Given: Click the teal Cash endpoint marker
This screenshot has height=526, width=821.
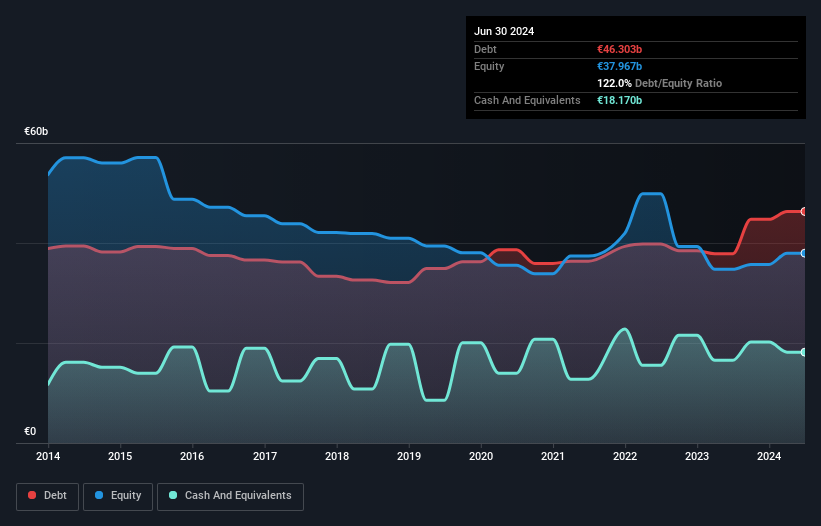Looking at the screenshot, I should [x=804, y=352].
